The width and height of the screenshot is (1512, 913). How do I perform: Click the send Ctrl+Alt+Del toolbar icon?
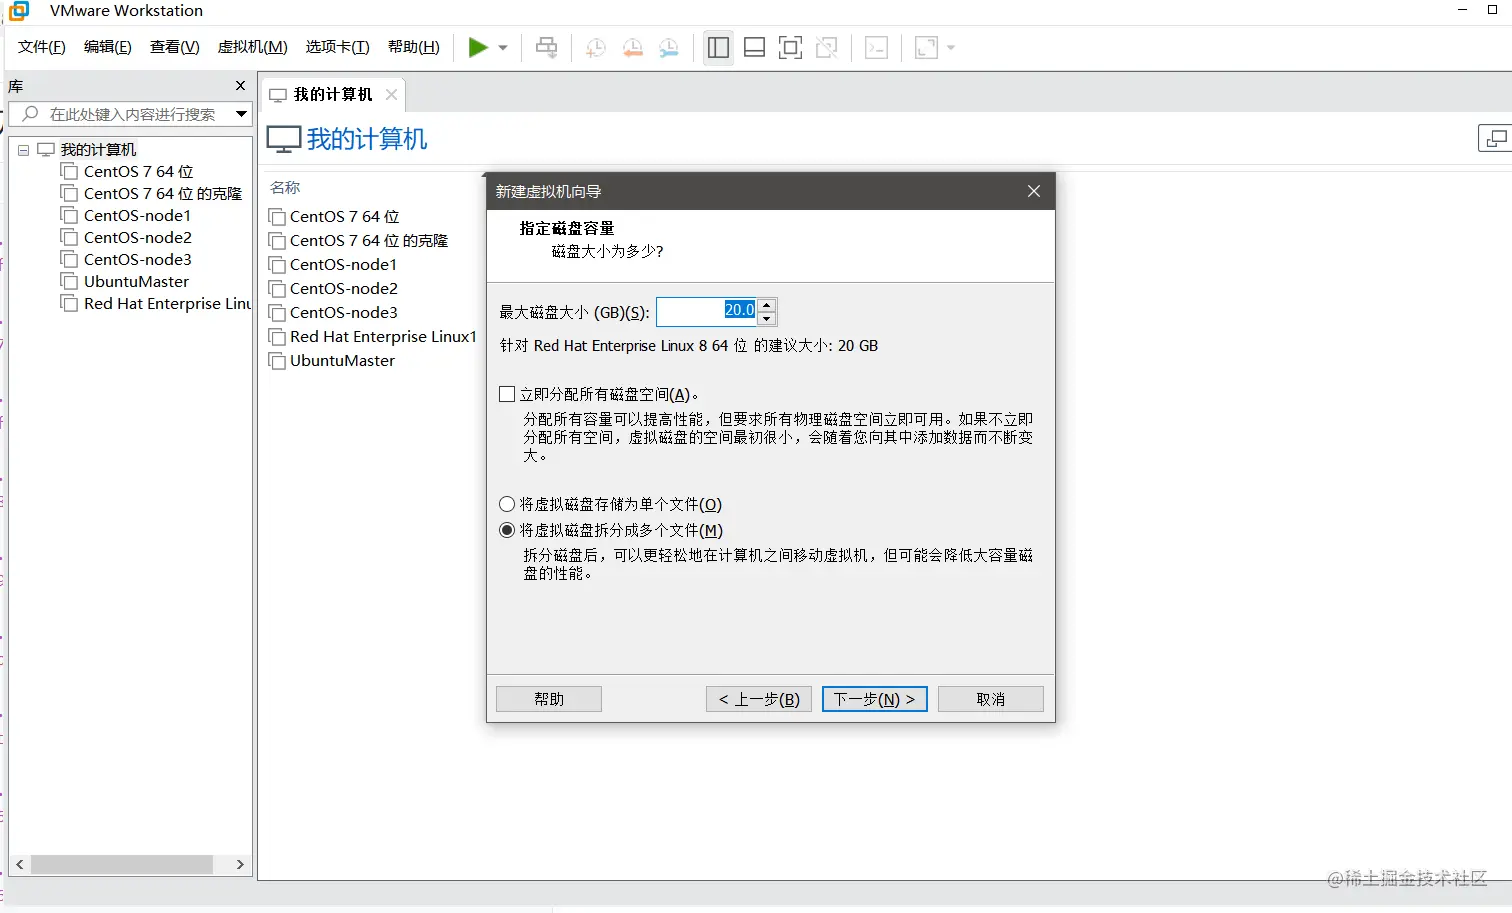pos(547,47)
